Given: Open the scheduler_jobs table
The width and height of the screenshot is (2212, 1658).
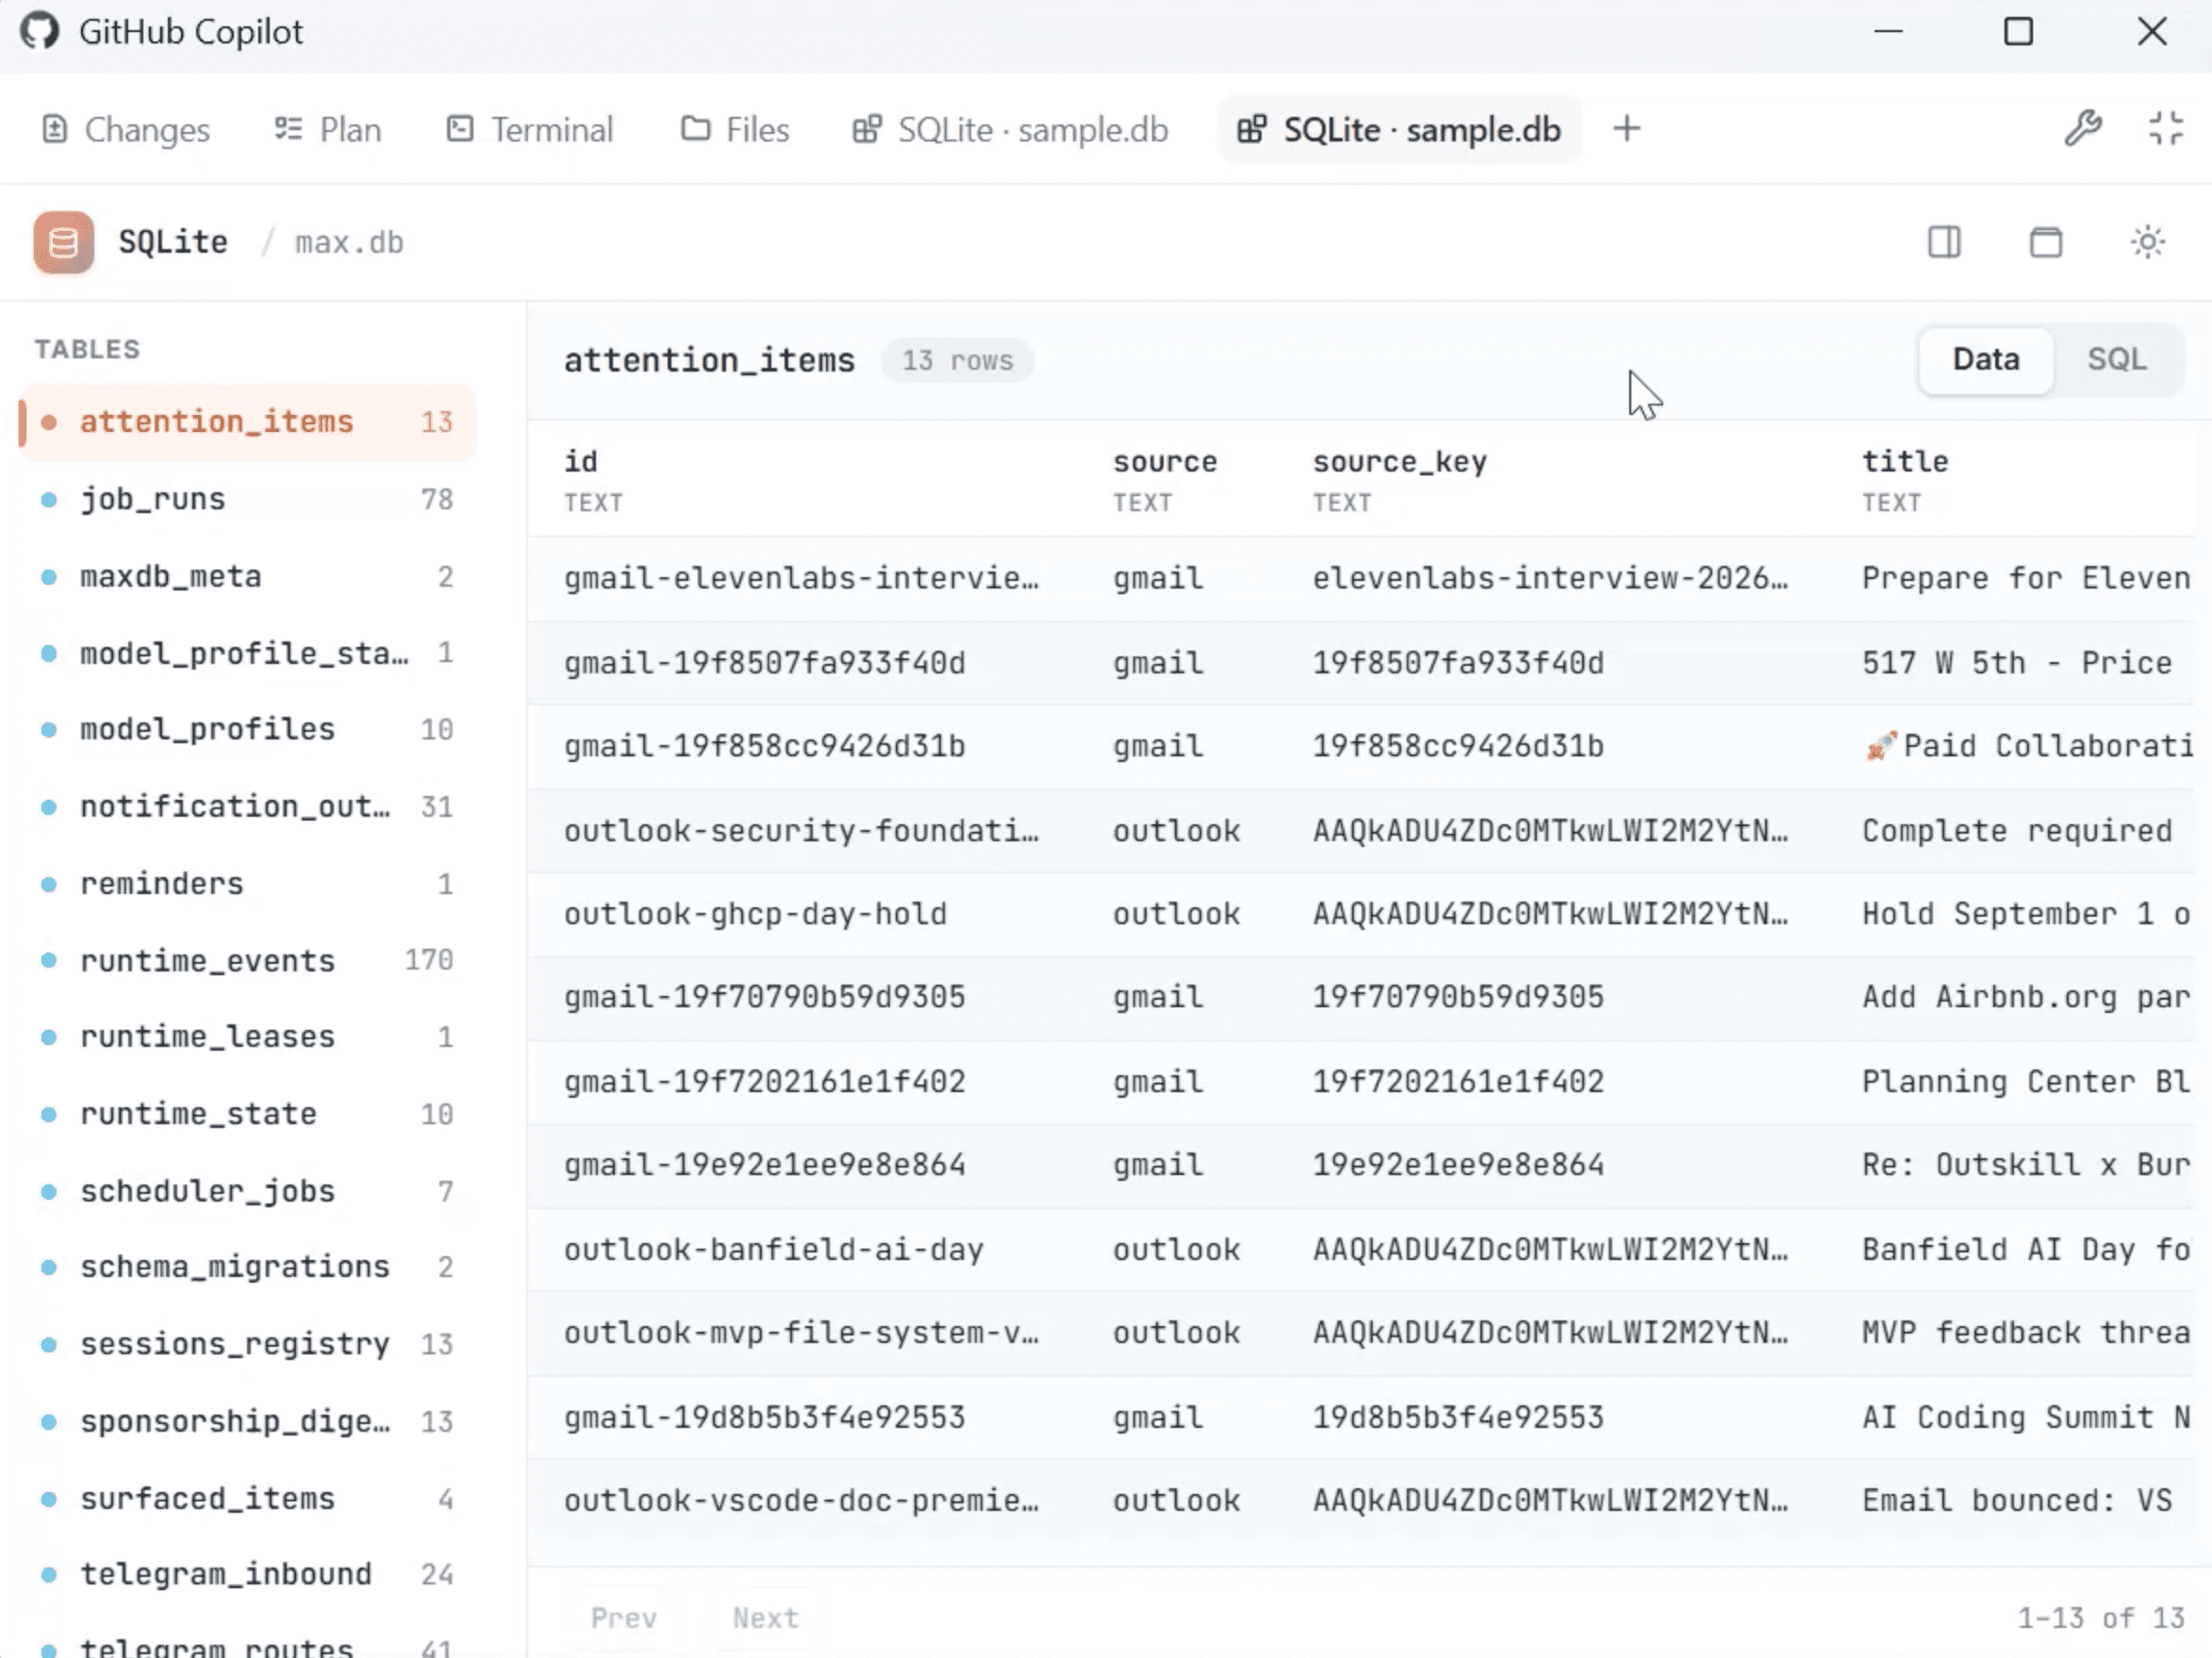Looking at the screenshot, I should click(x=247, y=1191).
